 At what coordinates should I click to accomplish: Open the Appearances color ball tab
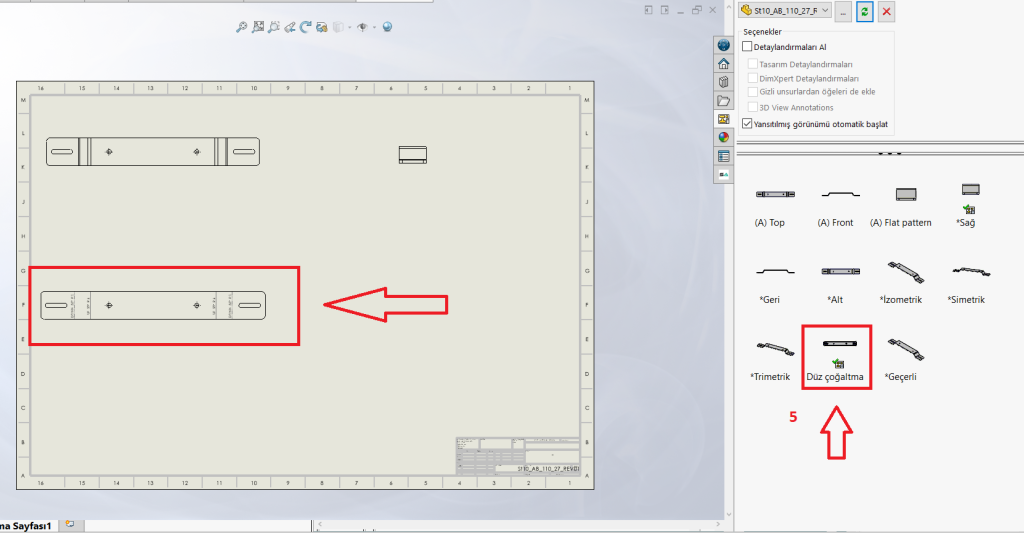[x=723, y=138]
